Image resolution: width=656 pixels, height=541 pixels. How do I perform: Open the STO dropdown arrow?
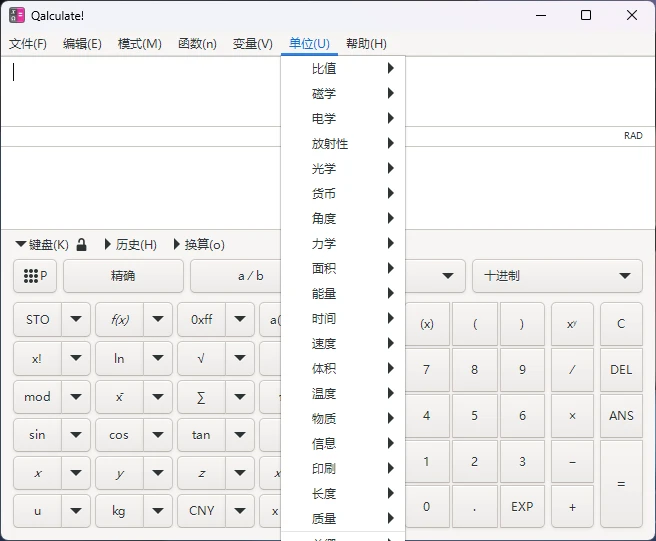click(x=76, y=320)
